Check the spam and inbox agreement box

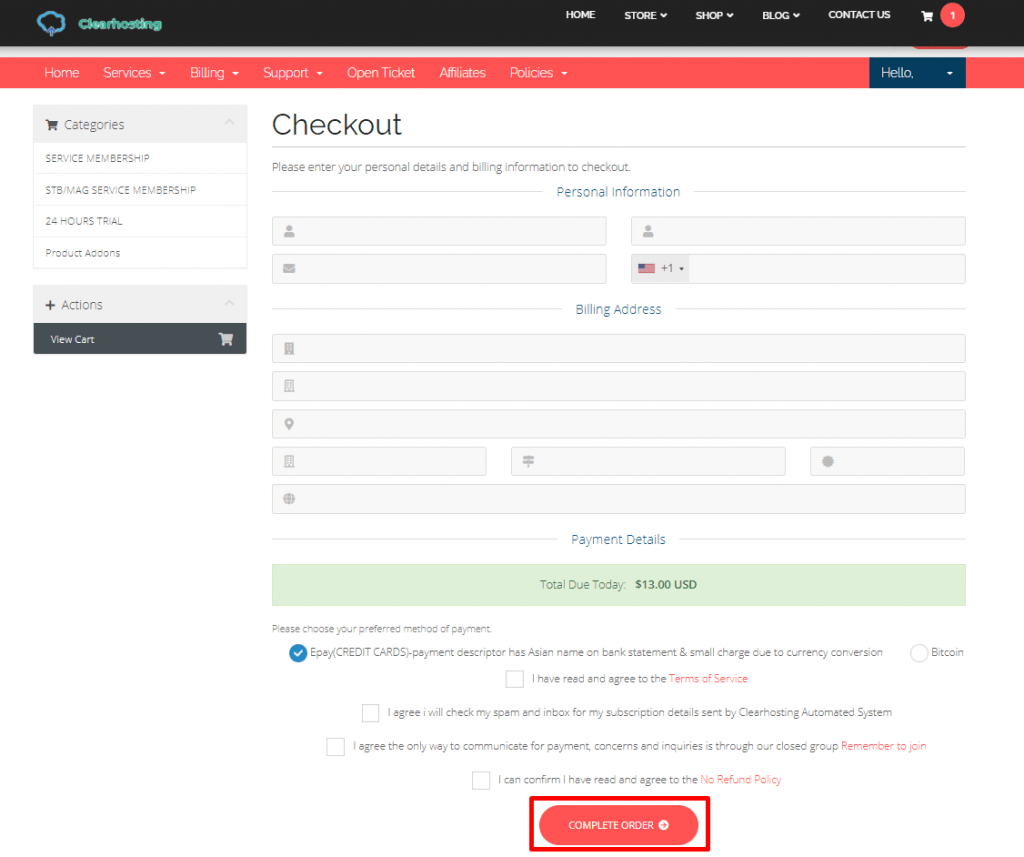(370, 713)
